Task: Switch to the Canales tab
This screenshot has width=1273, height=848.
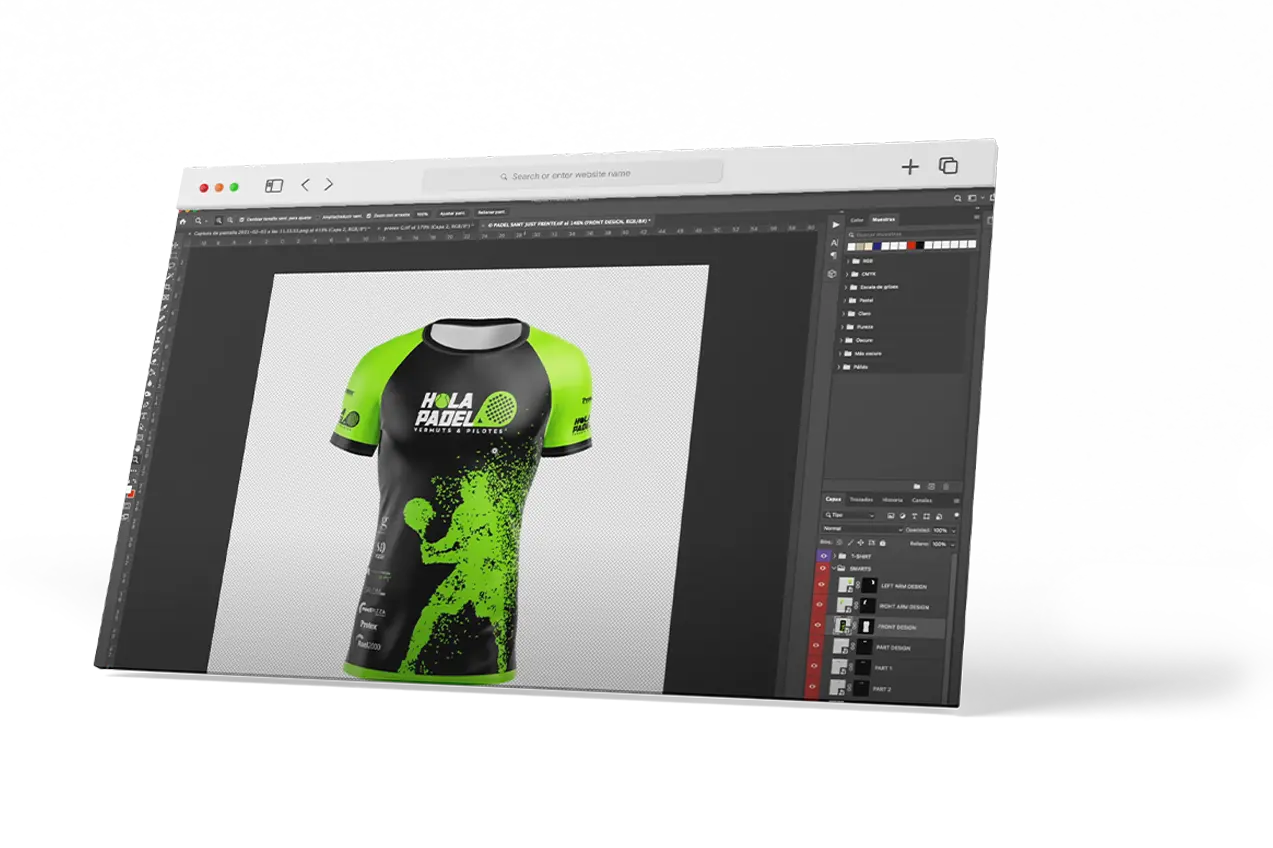Action: [922, 501]
